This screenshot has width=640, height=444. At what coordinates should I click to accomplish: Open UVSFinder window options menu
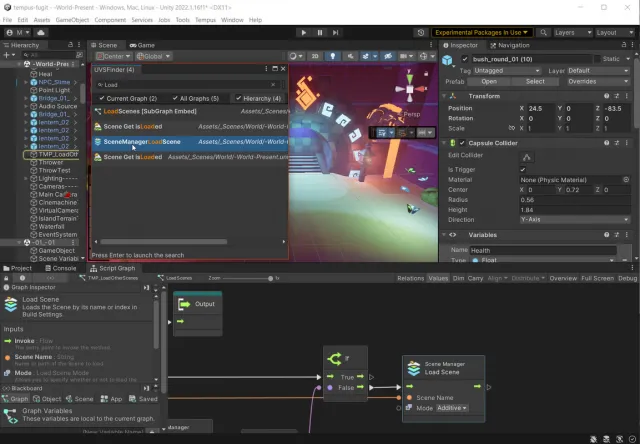coord(267,69)
